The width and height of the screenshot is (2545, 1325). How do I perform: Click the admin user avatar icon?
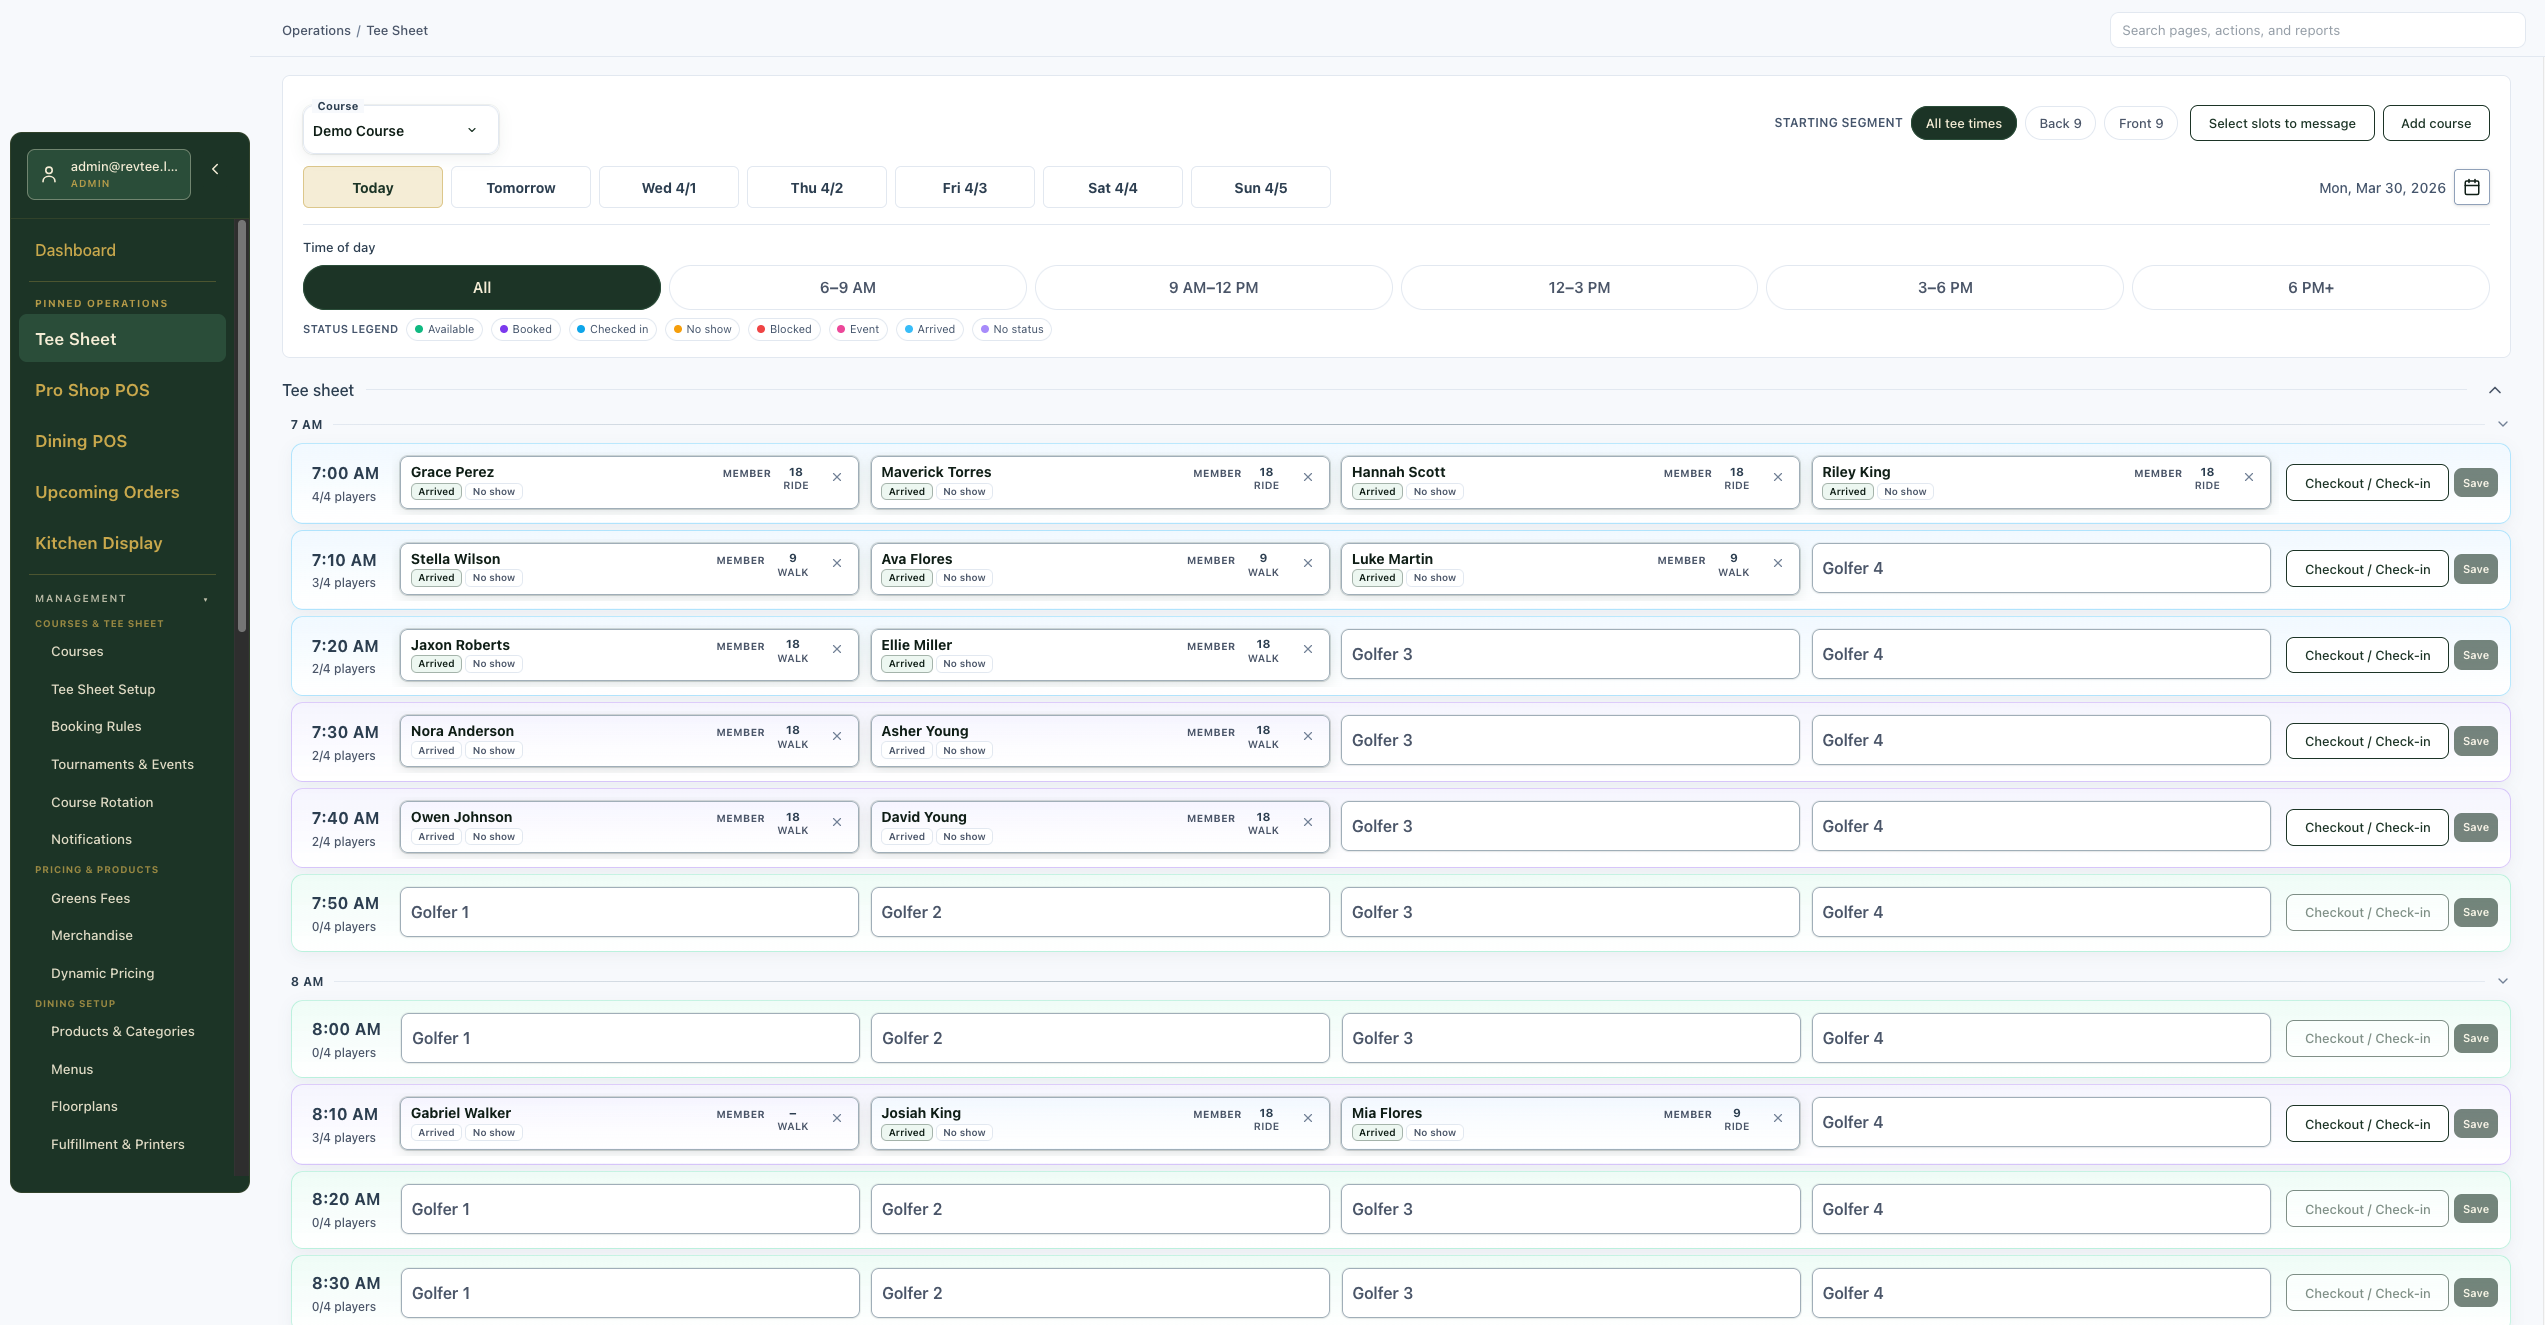tap(48, 173)
